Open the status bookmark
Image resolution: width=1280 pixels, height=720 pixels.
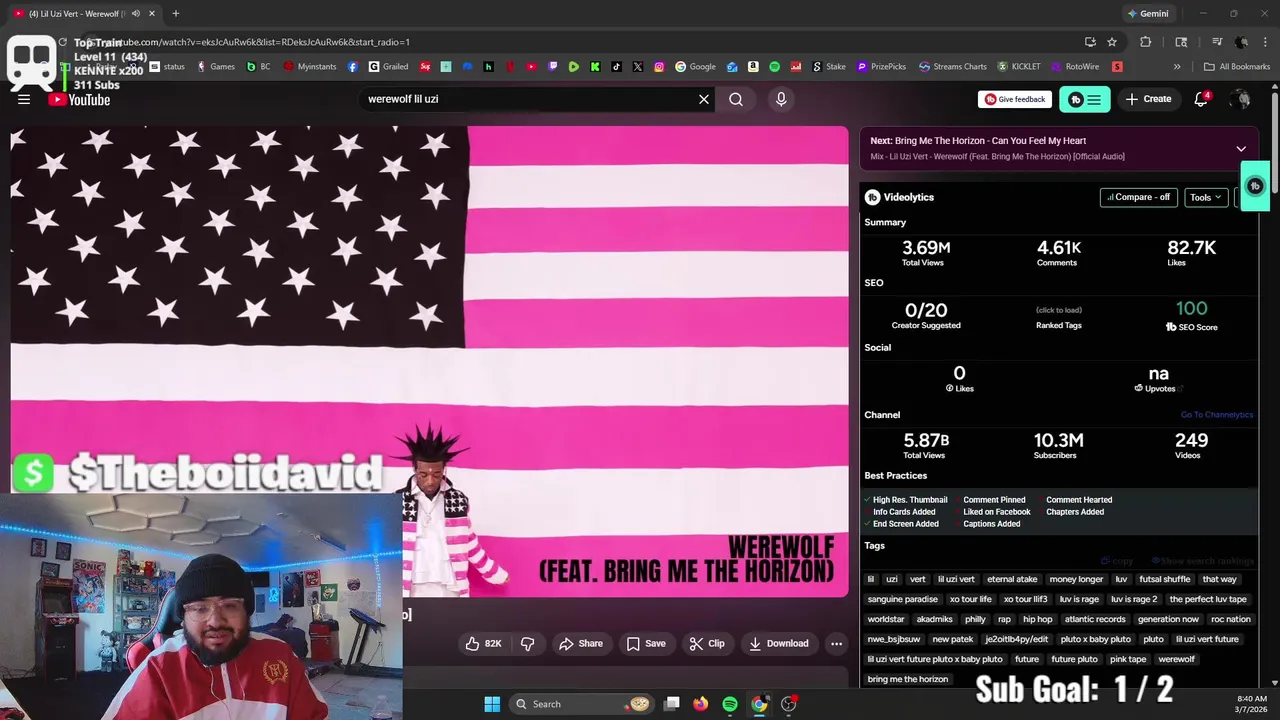pyautogui.click(x=167, y=67)
